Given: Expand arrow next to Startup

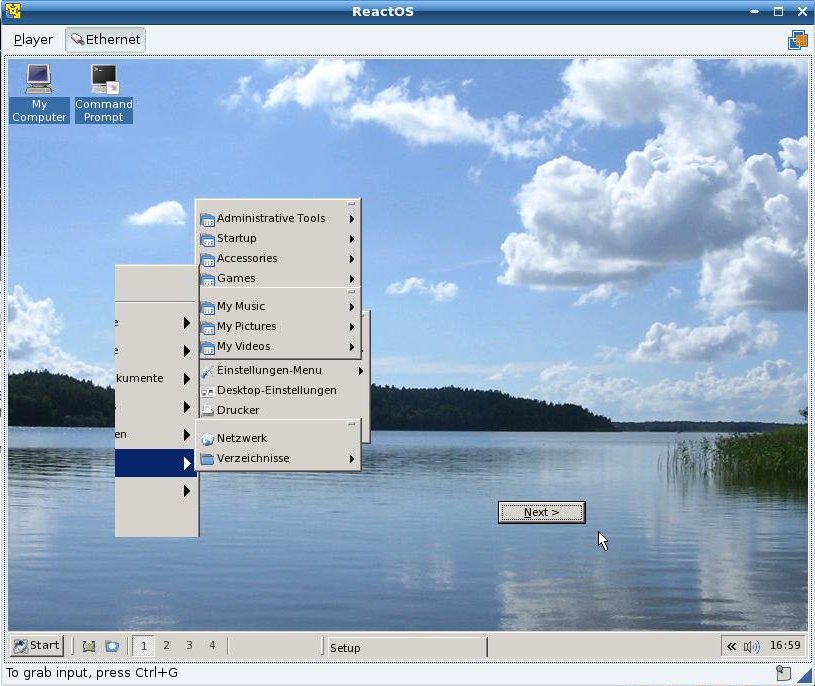Looking at the screenshot, I should coord(352,239).
